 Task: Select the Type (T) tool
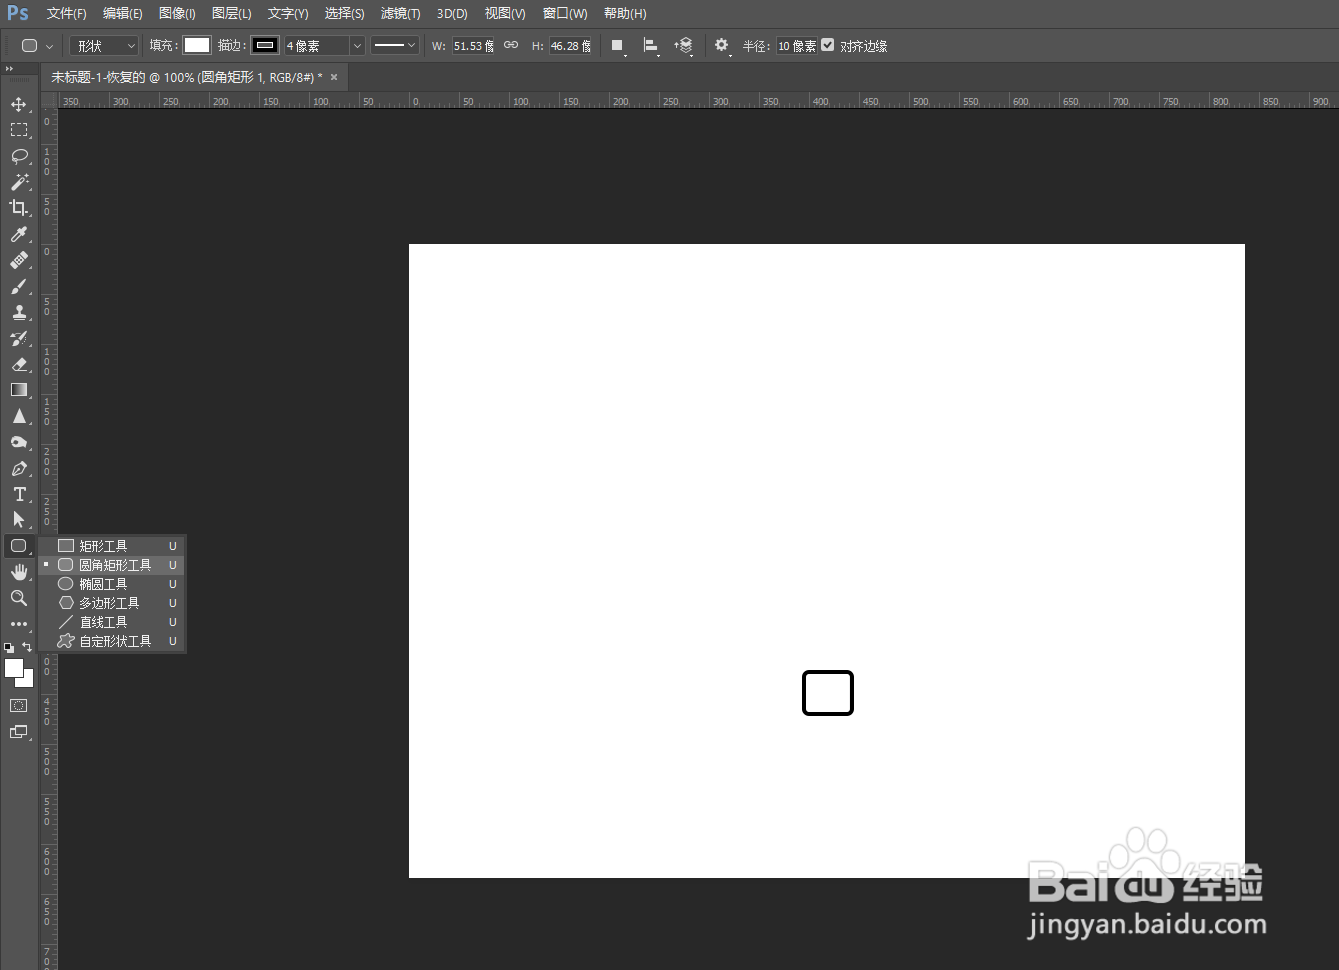pos(19,494)
